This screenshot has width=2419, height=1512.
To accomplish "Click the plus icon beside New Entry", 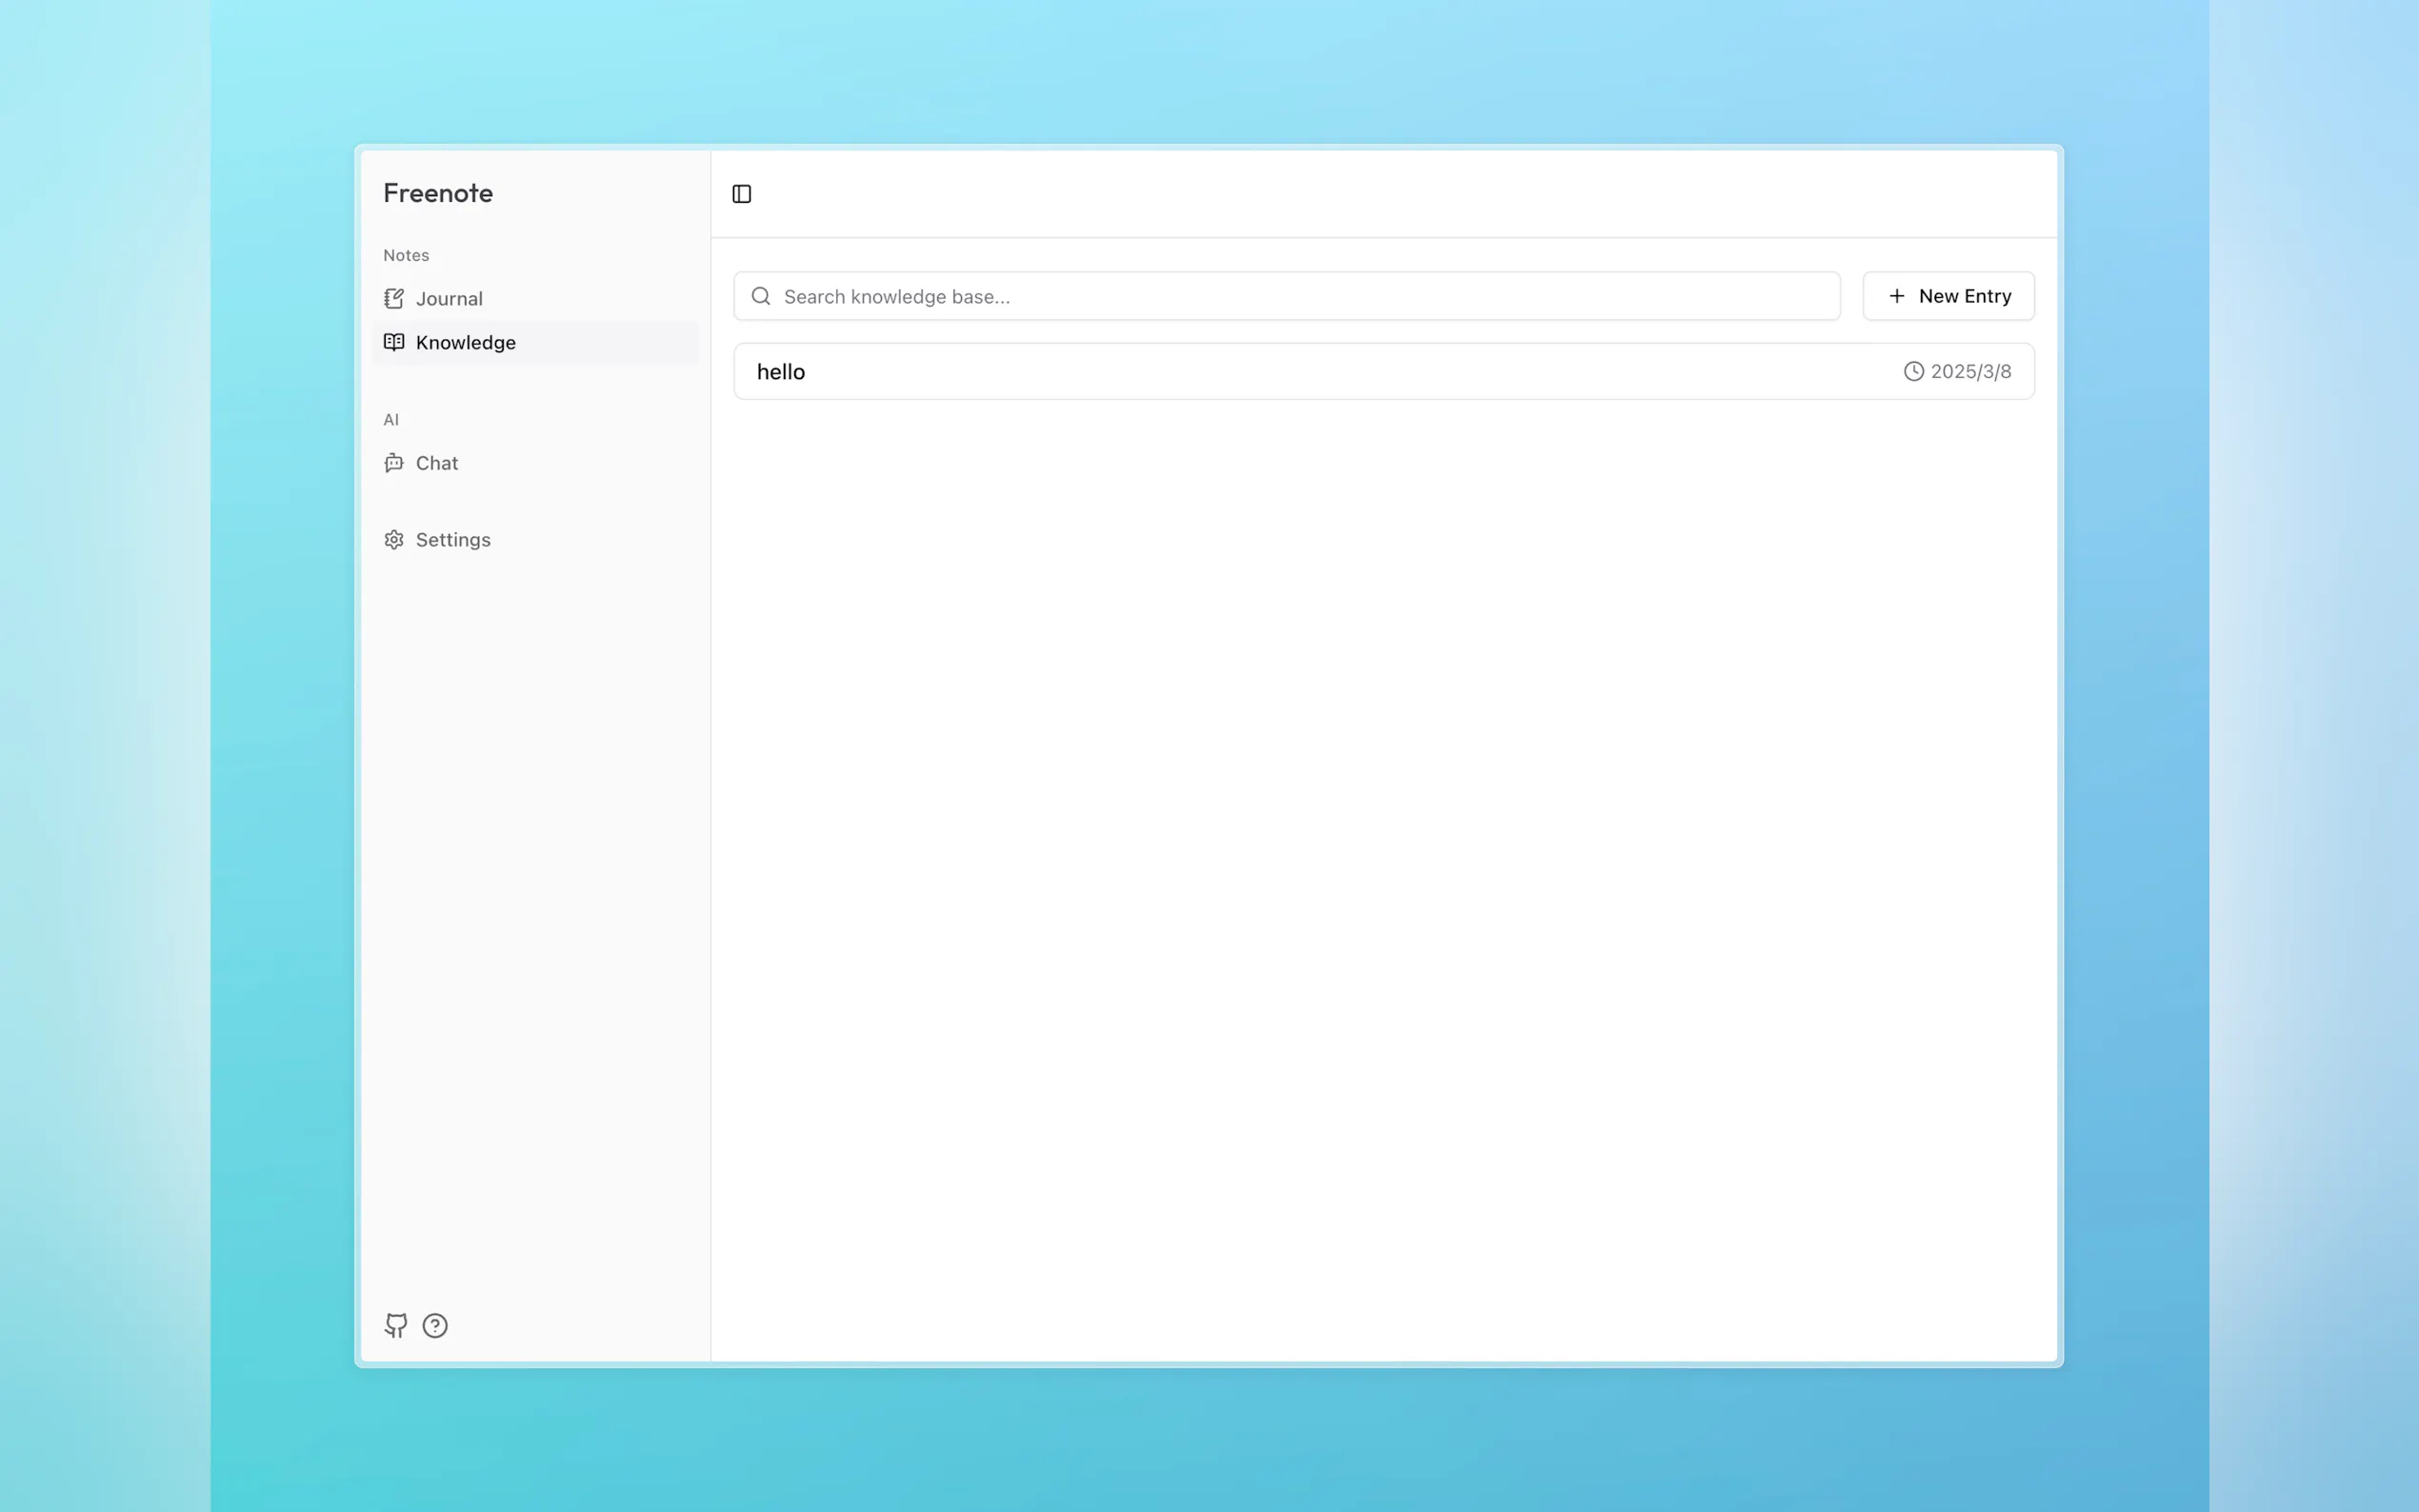I will [1896, 296].
